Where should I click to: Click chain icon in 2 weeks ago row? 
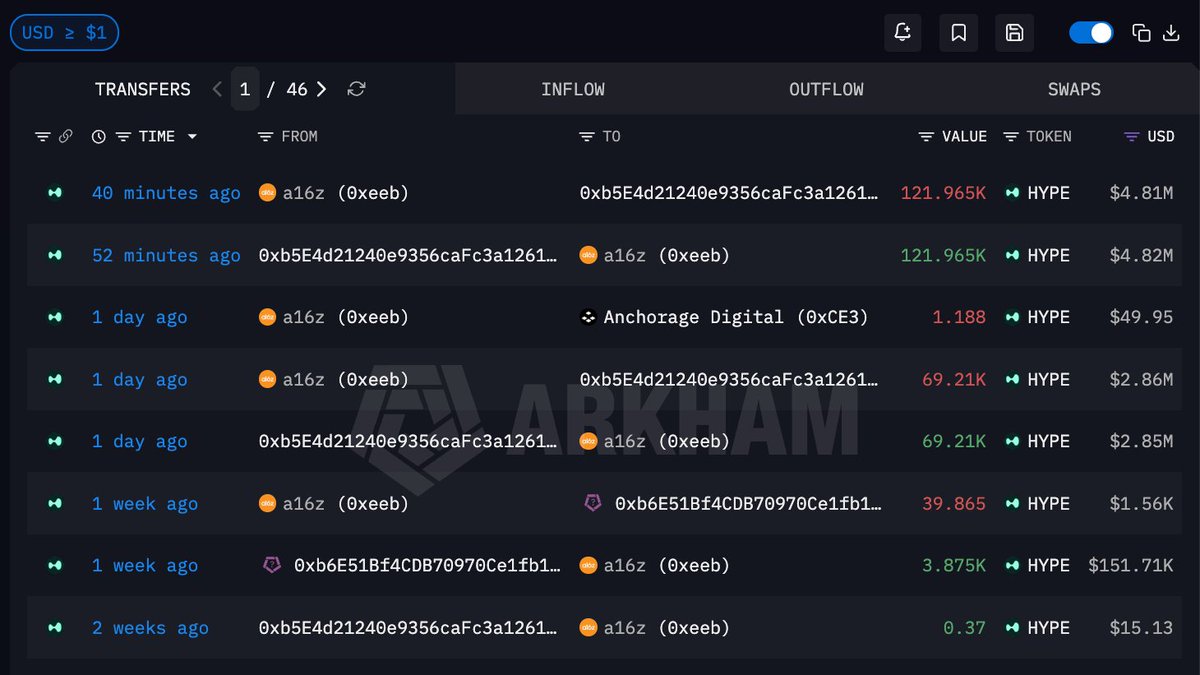pyautogui.click(x=55, y=628)
